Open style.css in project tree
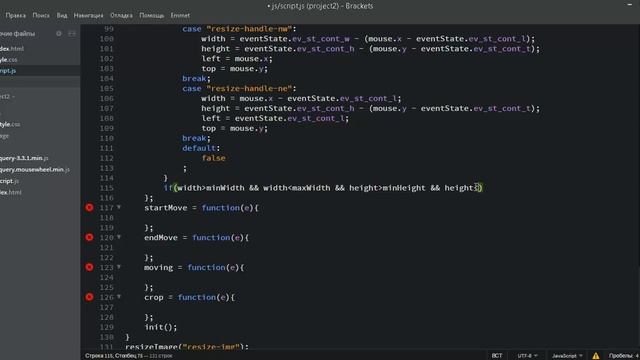Viewport: 640px width, 360px height. tap(10, 124)
